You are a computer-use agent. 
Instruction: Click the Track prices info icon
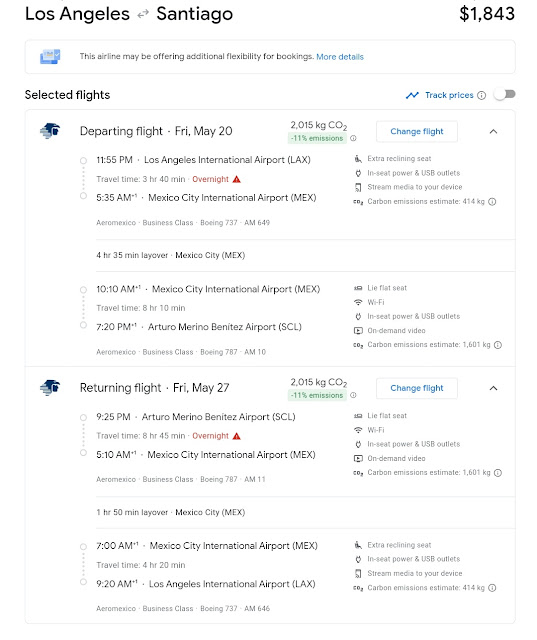coord(482,95)
